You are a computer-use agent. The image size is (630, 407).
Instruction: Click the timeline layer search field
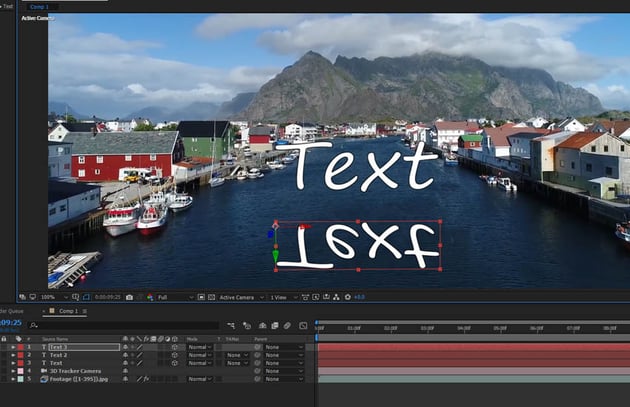click(120, 325)
